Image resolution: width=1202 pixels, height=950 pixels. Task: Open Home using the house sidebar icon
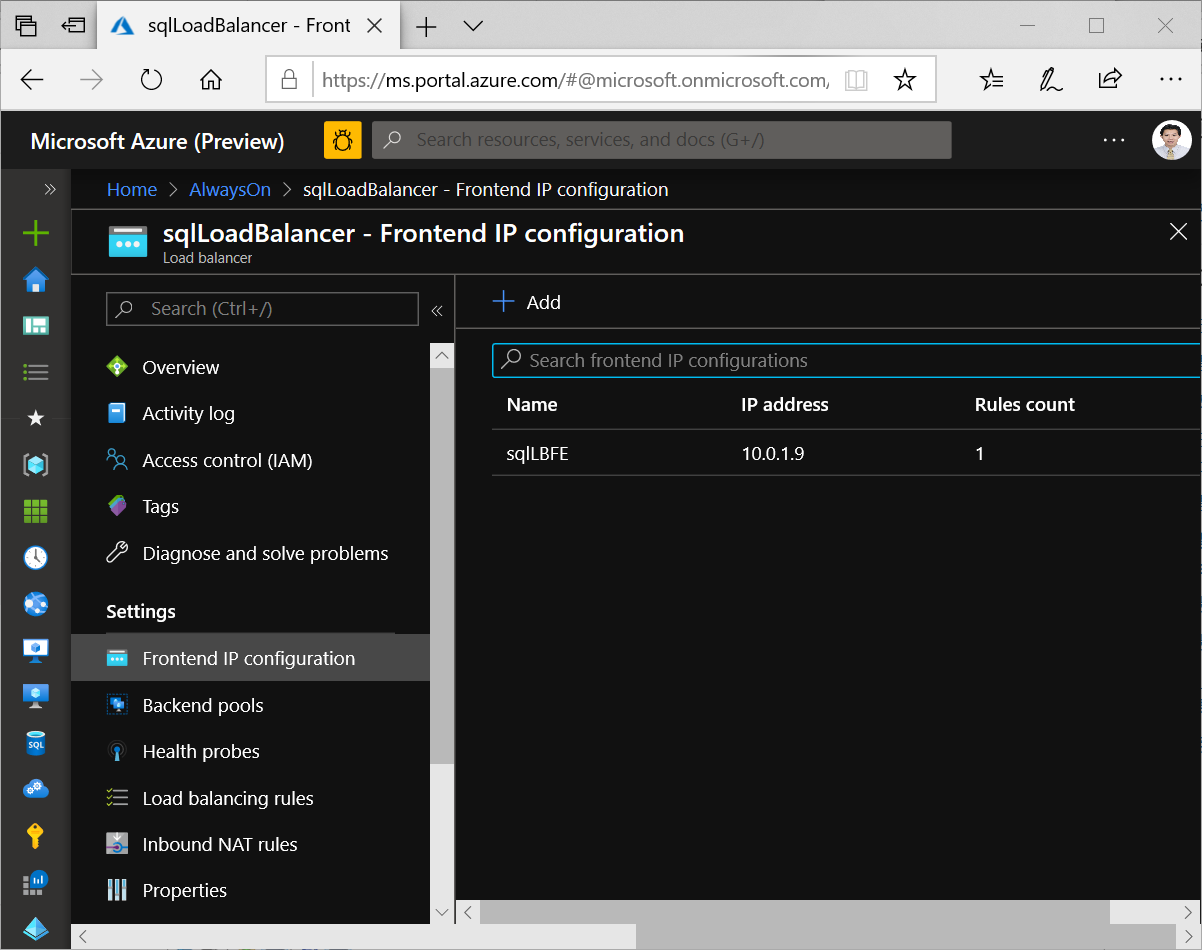click(x=36, y=281)
